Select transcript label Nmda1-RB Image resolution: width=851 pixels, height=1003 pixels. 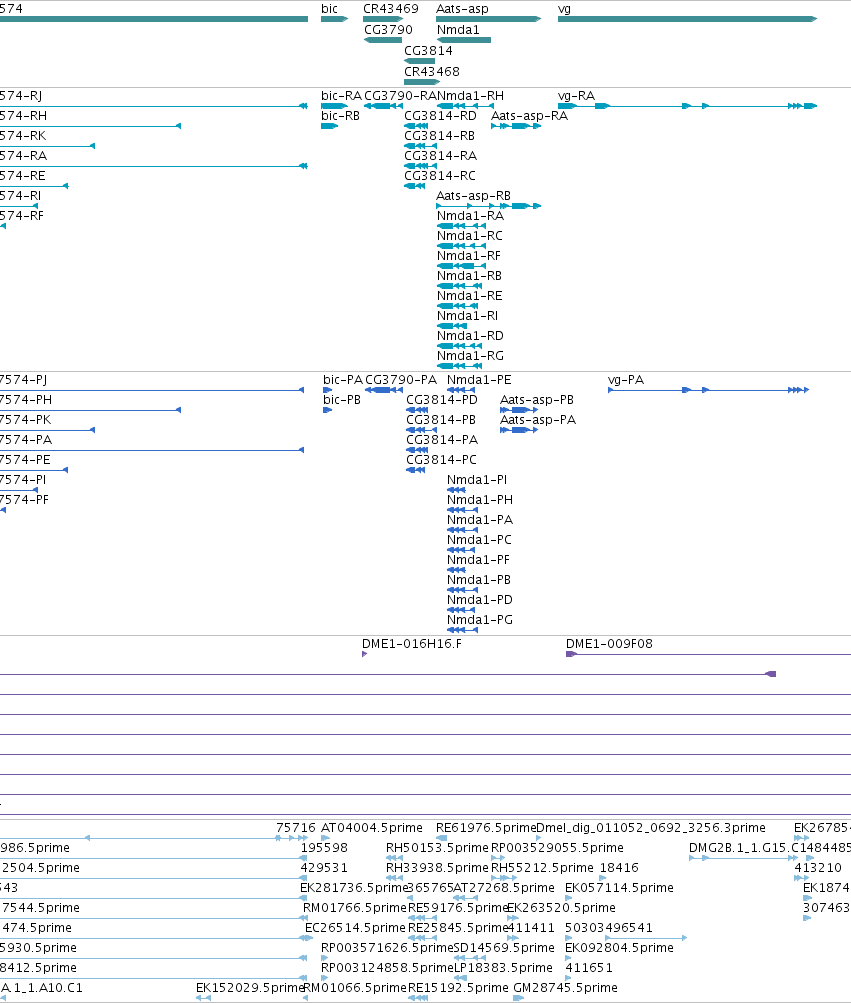(x=470, y=276)
